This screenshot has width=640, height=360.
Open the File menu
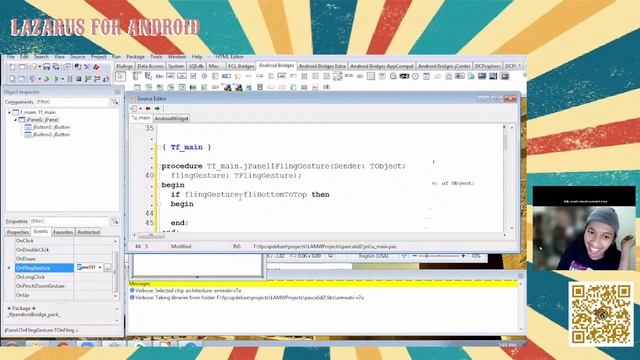[x=11, y=57]
